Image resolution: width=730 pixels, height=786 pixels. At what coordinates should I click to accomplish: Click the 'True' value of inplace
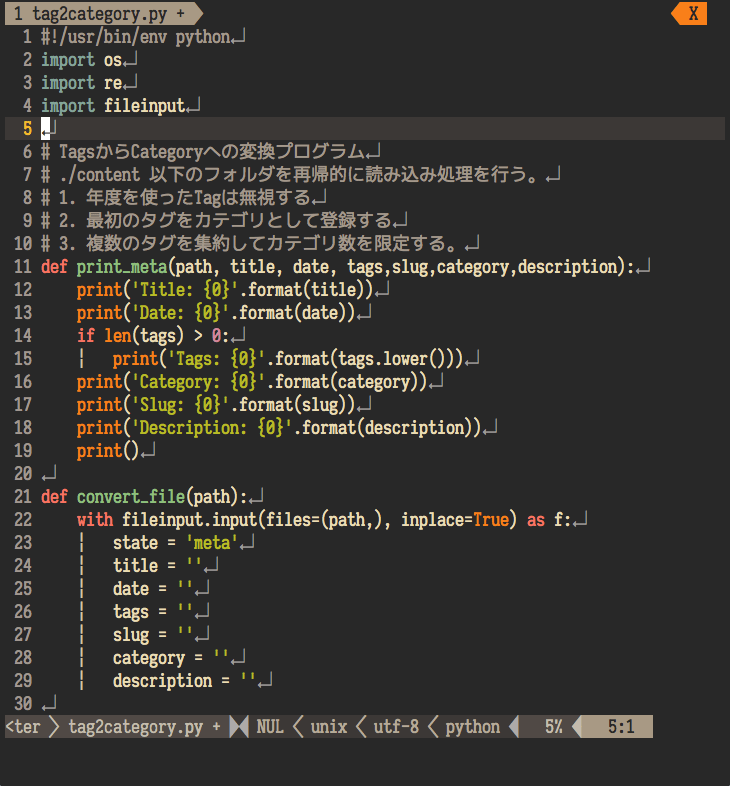click(x=490, y=520)
